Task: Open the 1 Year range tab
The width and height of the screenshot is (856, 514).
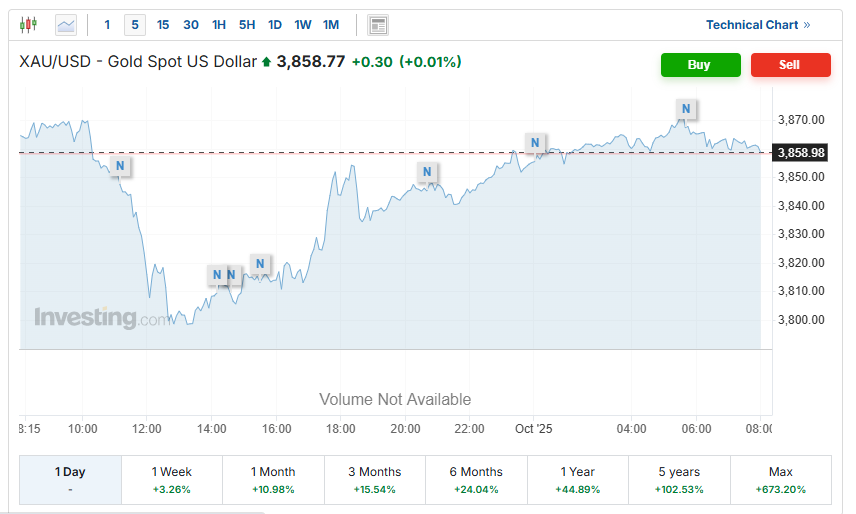Action: 578,479
